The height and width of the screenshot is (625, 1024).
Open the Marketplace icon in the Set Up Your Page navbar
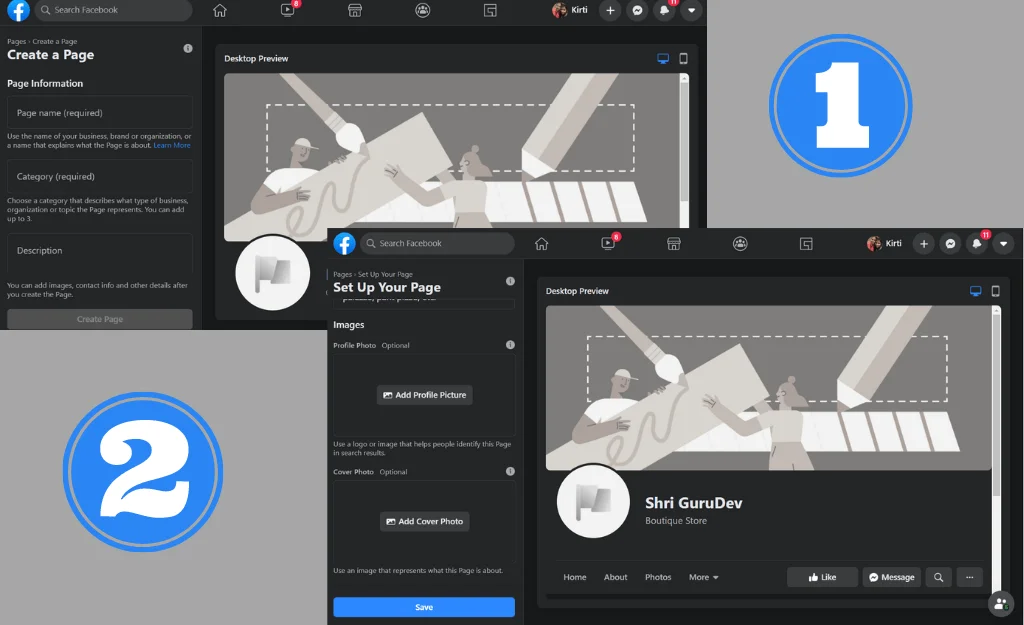(674, 243)
